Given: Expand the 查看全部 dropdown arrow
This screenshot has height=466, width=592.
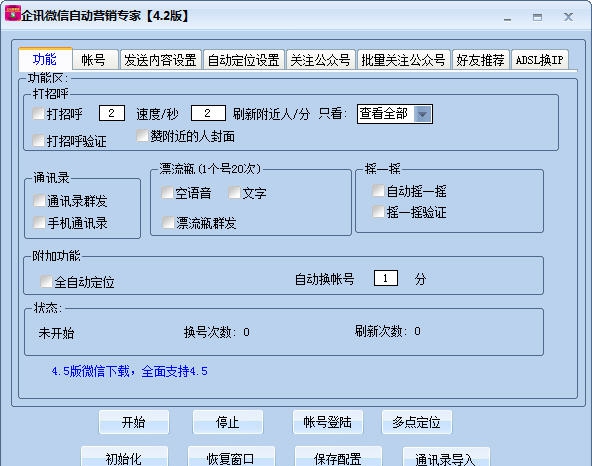Looking at the screenshot, I should click(x=422, y=114).
